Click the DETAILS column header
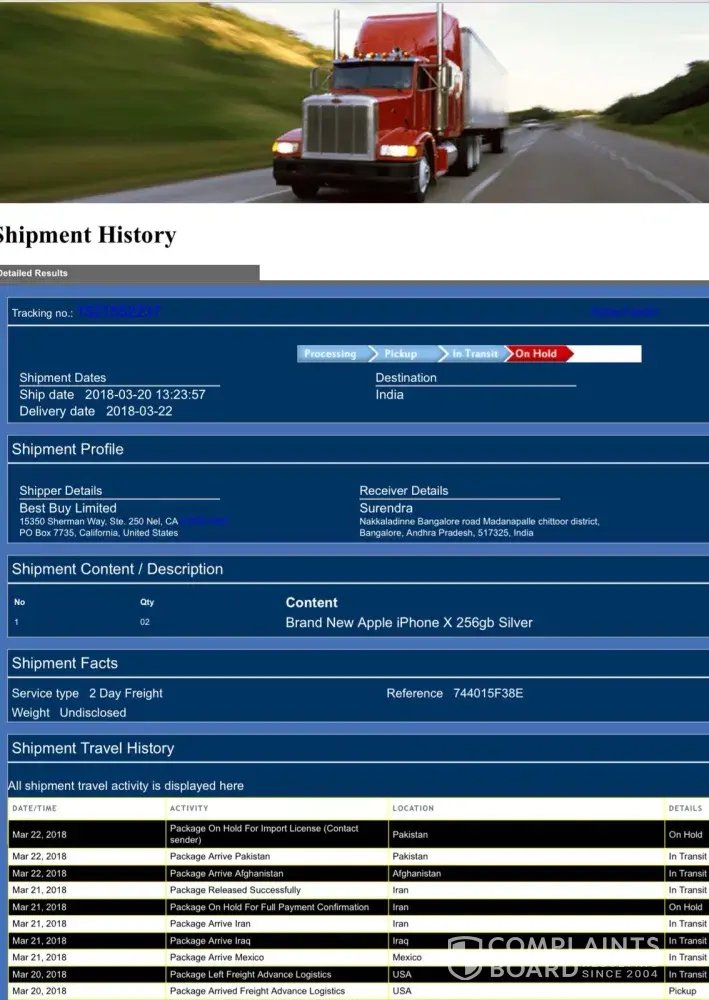 [685, 808]
